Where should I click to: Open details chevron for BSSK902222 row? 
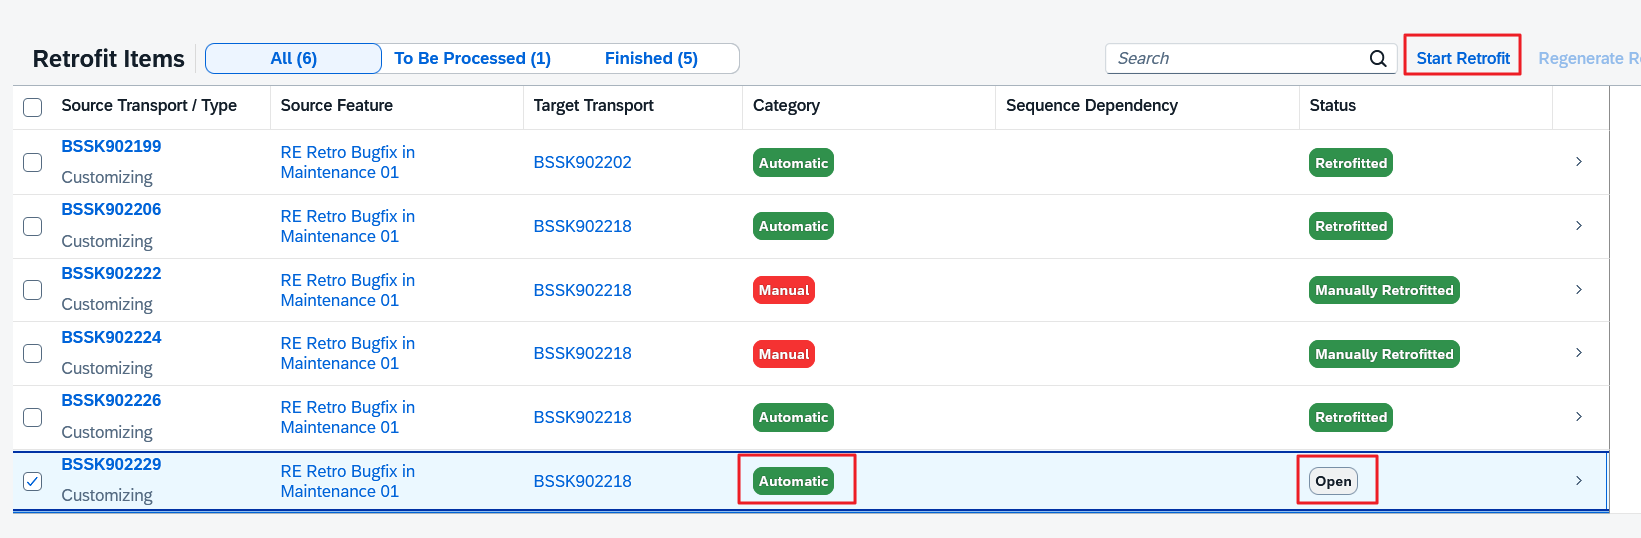point(1578,290)
